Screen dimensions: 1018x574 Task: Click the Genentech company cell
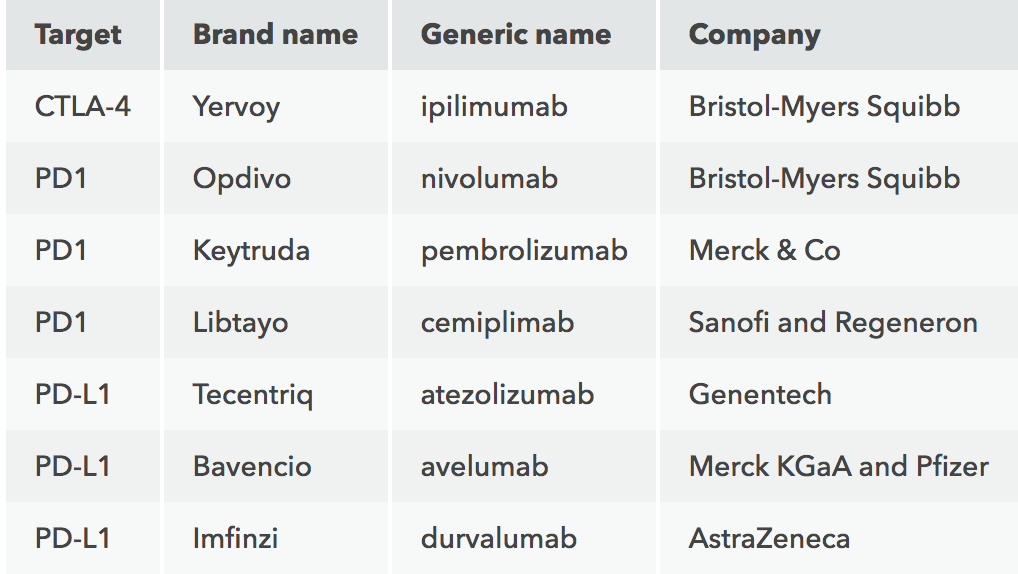pos(760,395)
